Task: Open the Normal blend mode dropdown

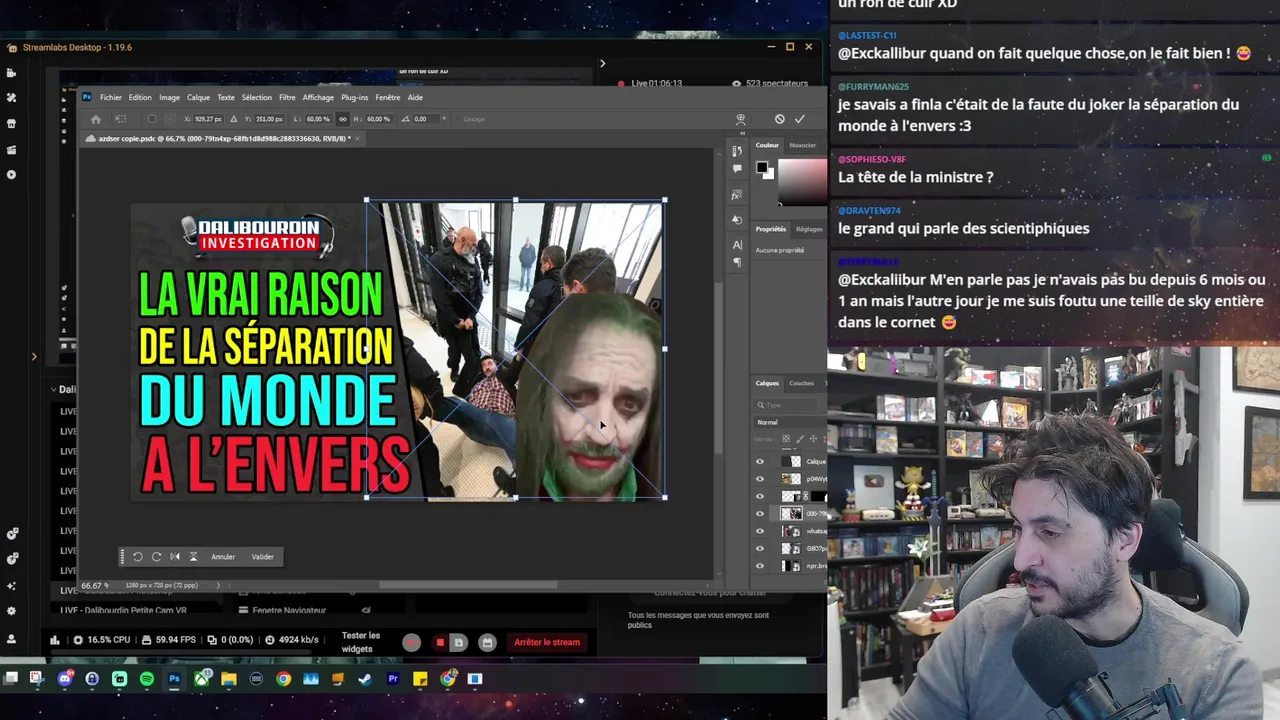Action: click(x=790, y=422)
